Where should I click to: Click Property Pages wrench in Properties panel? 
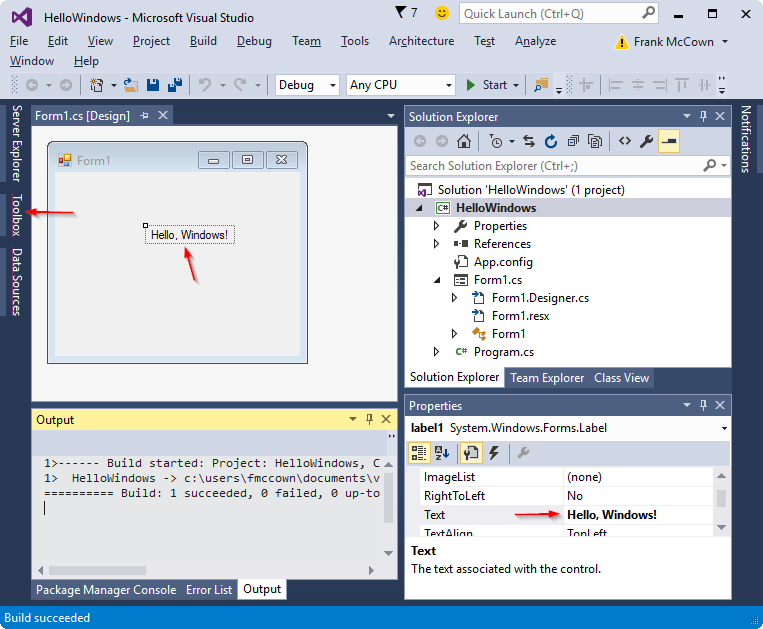click(524, 453)
